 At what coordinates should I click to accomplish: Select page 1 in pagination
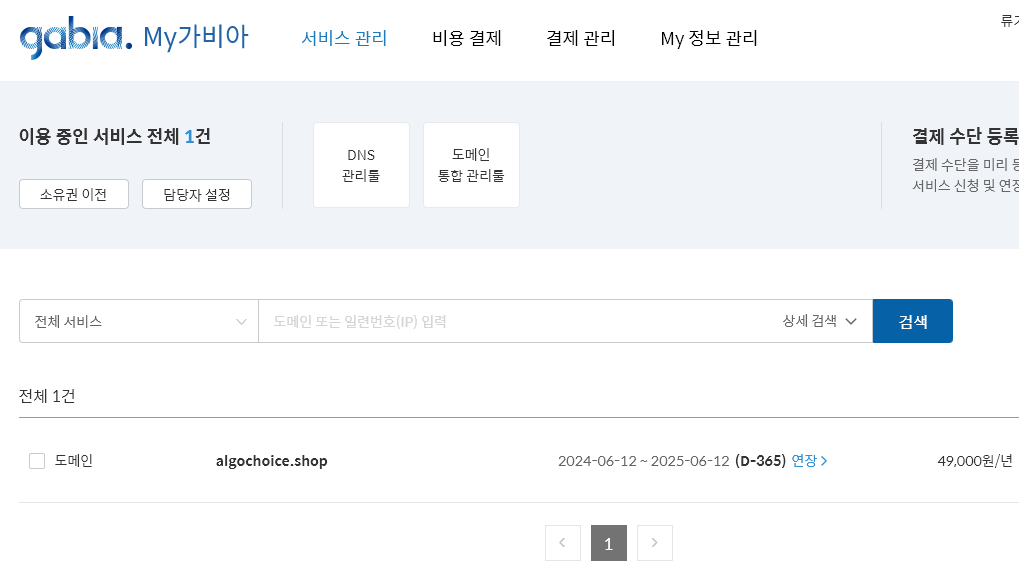[609, 543]
